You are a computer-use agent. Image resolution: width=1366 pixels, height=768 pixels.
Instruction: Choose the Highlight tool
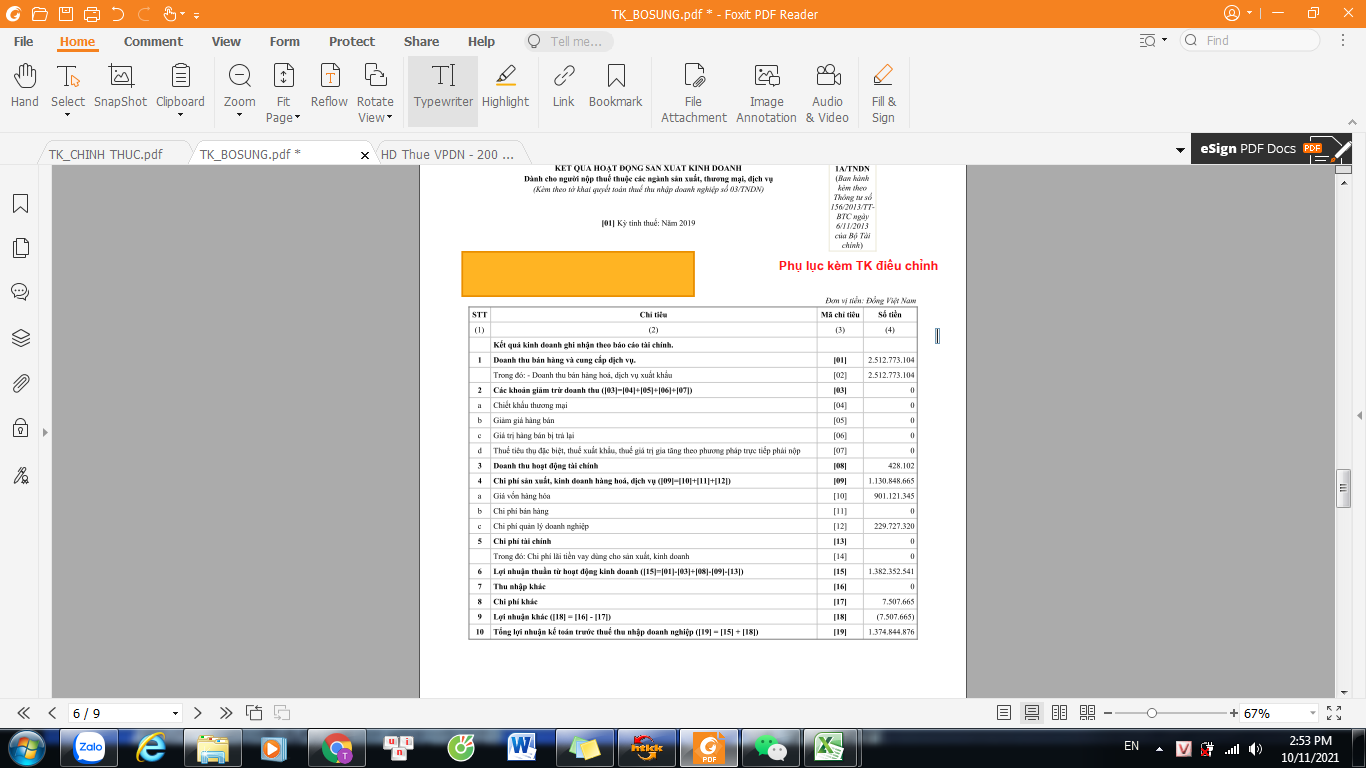tap(505, 86)
